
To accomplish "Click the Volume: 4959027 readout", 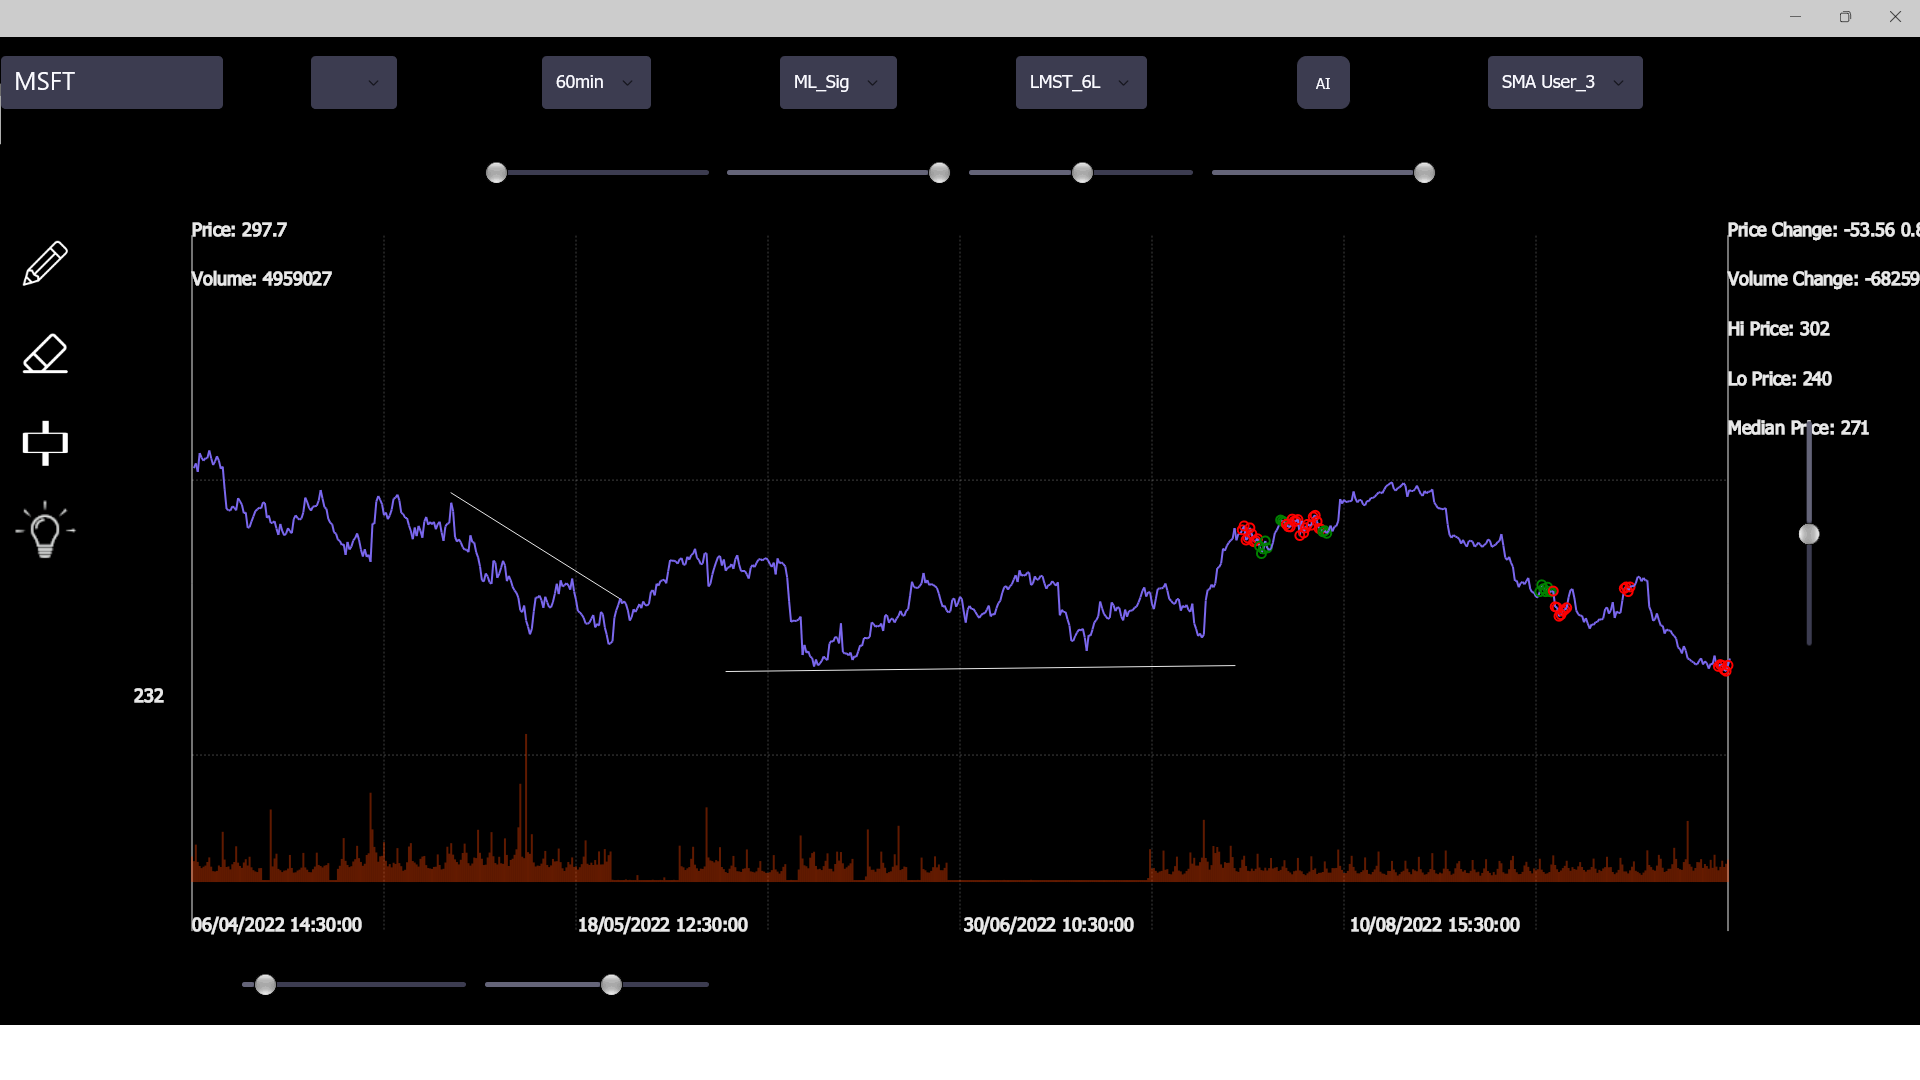I will click(261, 279).
